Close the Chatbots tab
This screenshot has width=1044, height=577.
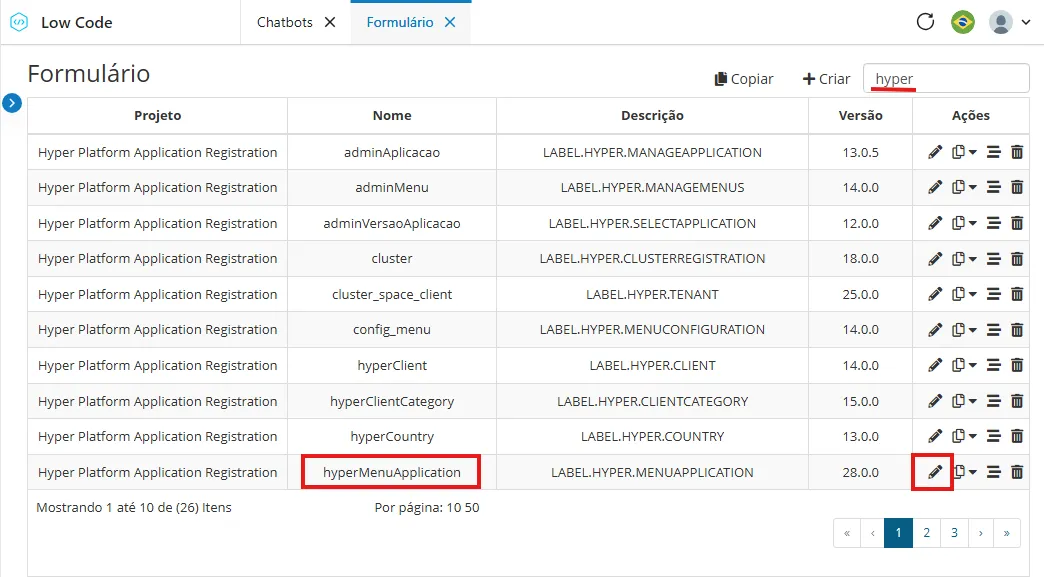click(330, 22)
